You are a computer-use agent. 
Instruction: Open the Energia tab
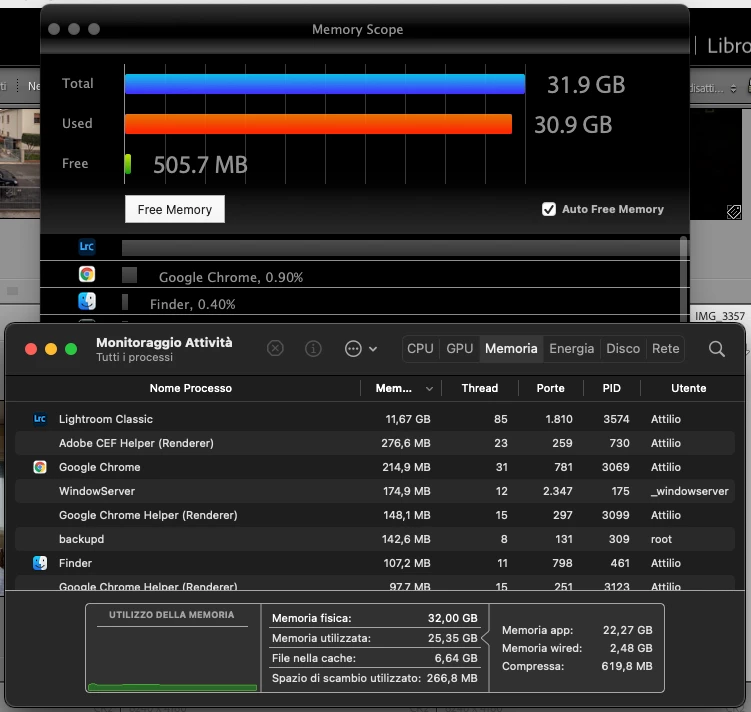(x=571, y=349)
